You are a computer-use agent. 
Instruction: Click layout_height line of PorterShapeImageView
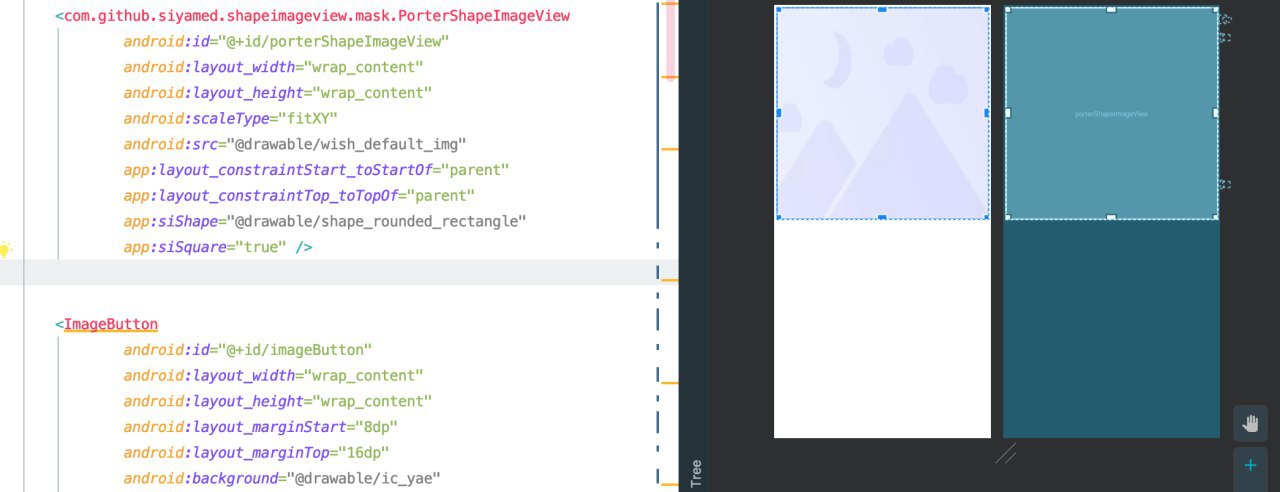coord(277,93)
